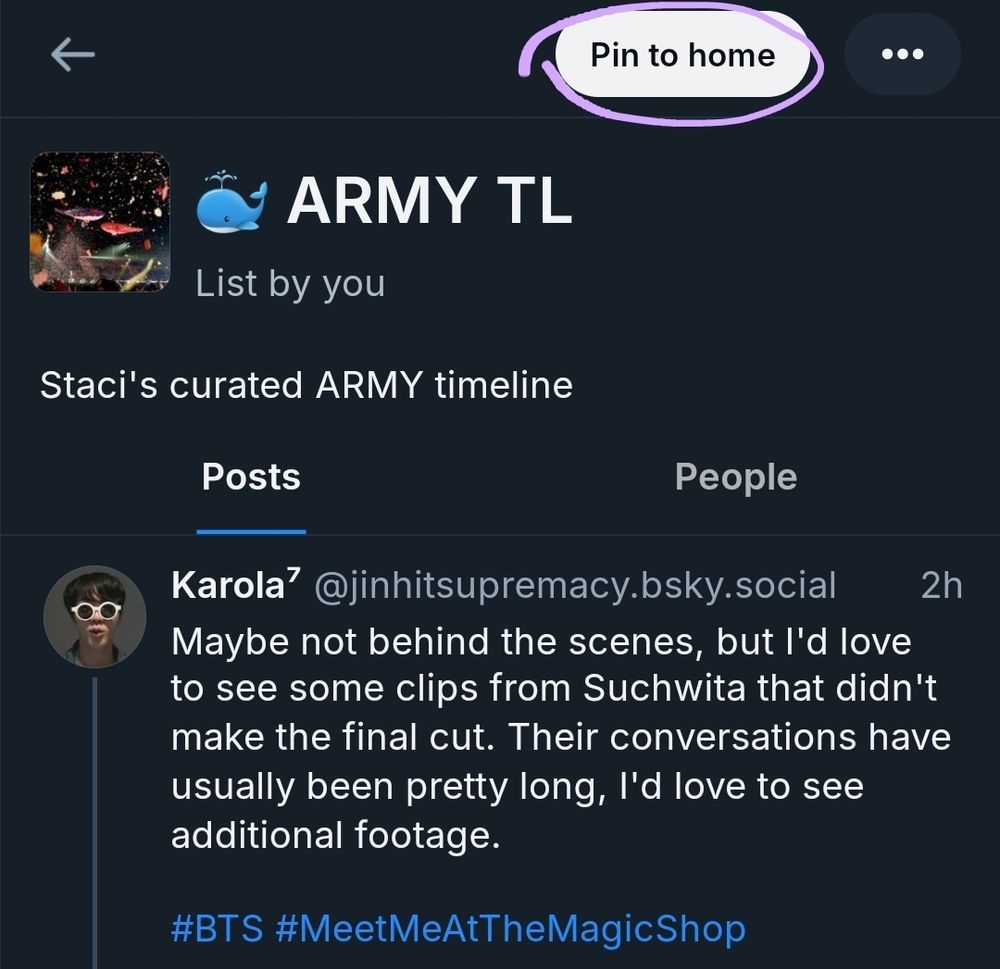Open the #BTS hashtag

click(x=217, y=928)
